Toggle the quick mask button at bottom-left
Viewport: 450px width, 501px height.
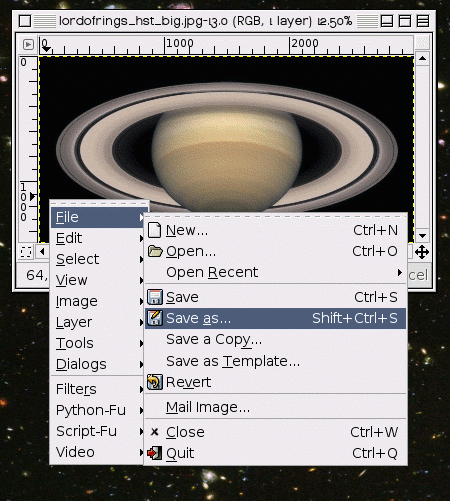(26, 252)
